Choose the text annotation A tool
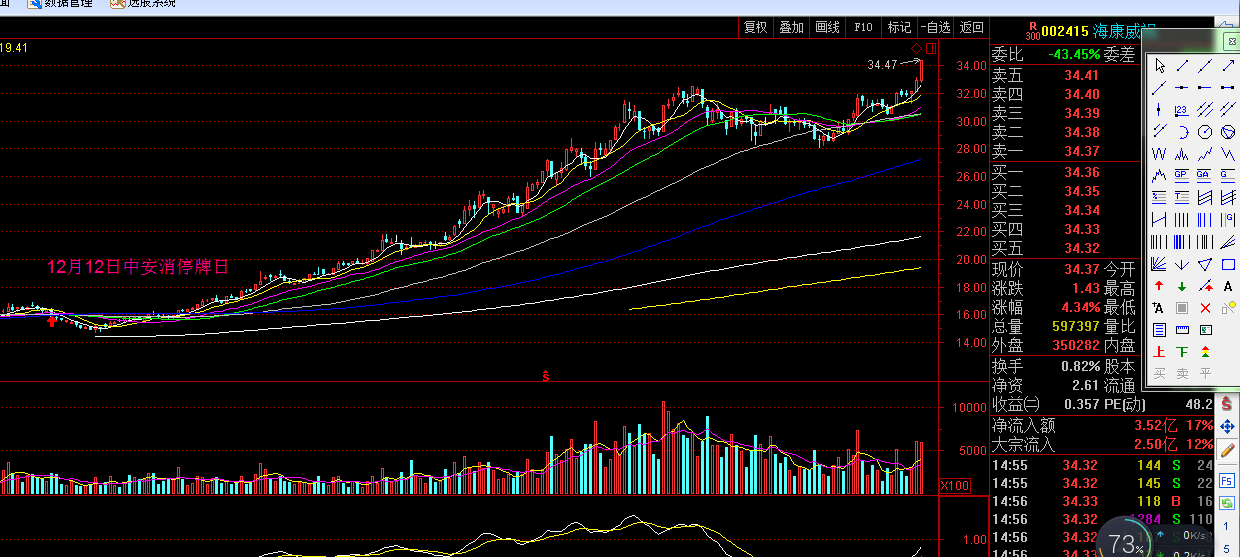 coord(1227,285)
